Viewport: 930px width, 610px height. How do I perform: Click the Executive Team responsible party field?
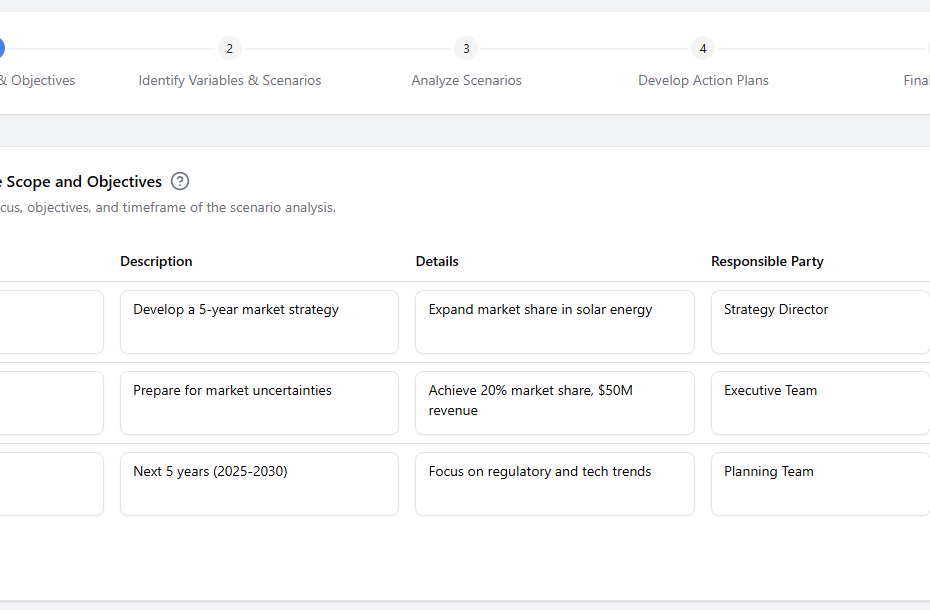(x=820, y=403)
